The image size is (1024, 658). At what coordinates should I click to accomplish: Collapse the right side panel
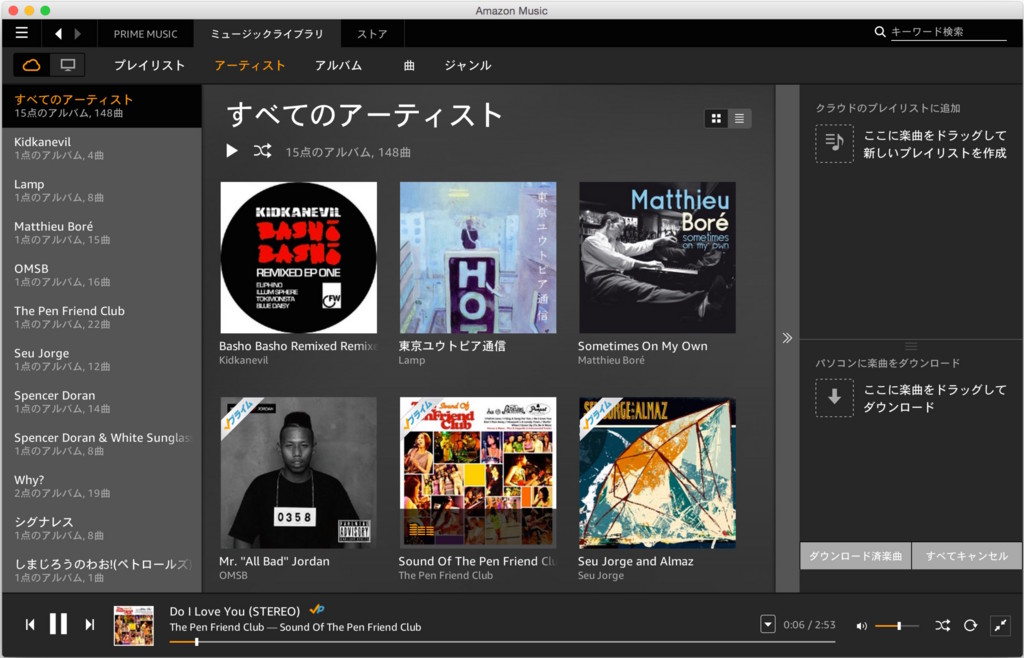[x=787, y=337]
